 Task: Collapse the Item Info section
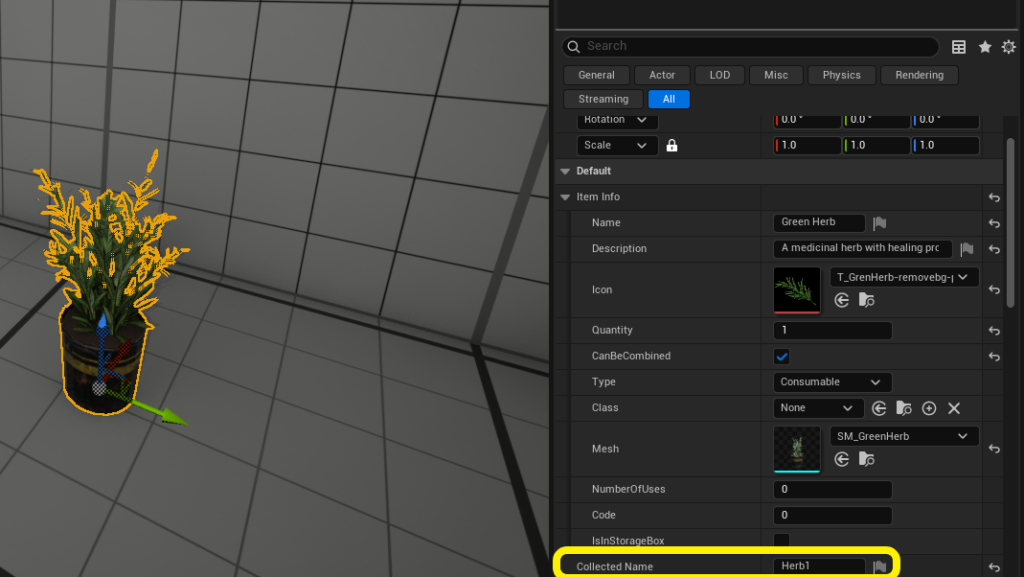[x=566, y=197]
